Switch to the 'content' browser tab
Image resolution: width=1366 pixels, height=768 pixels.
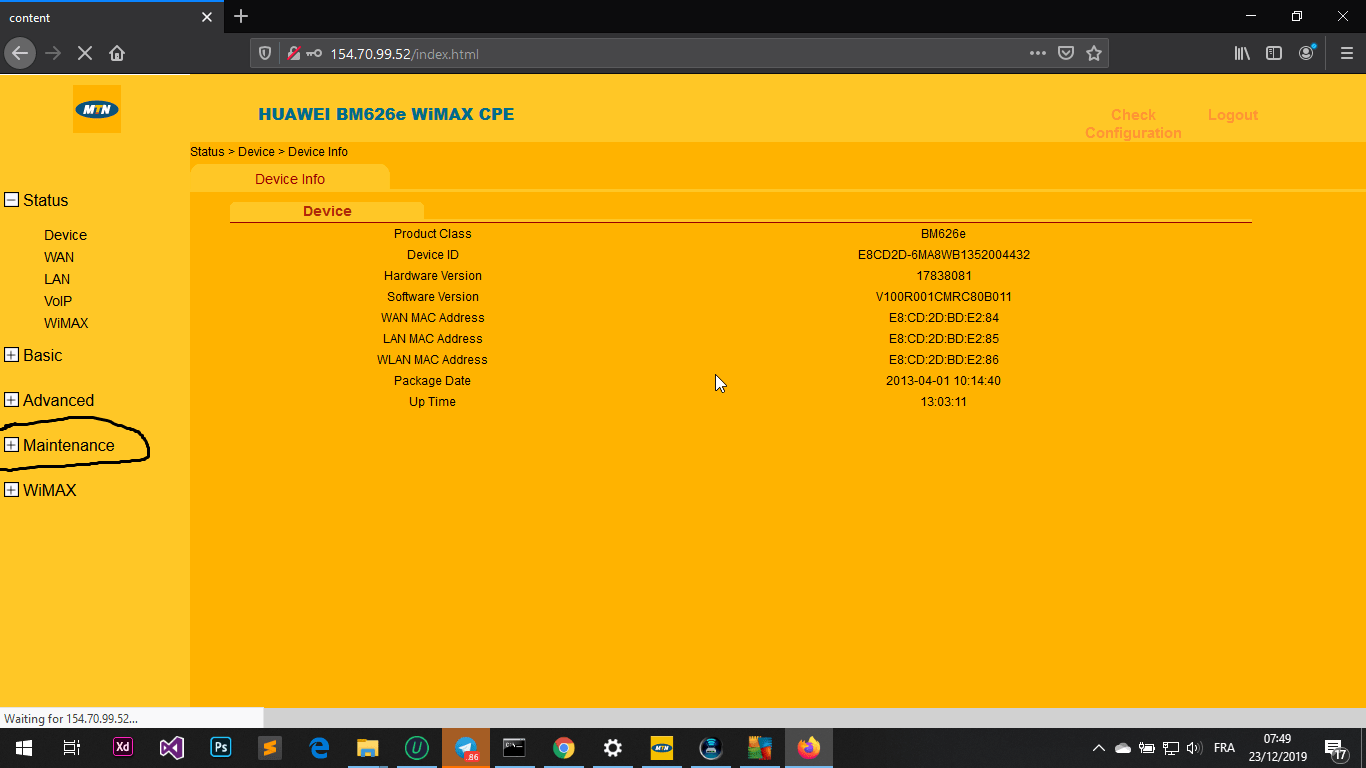[110, 17]
